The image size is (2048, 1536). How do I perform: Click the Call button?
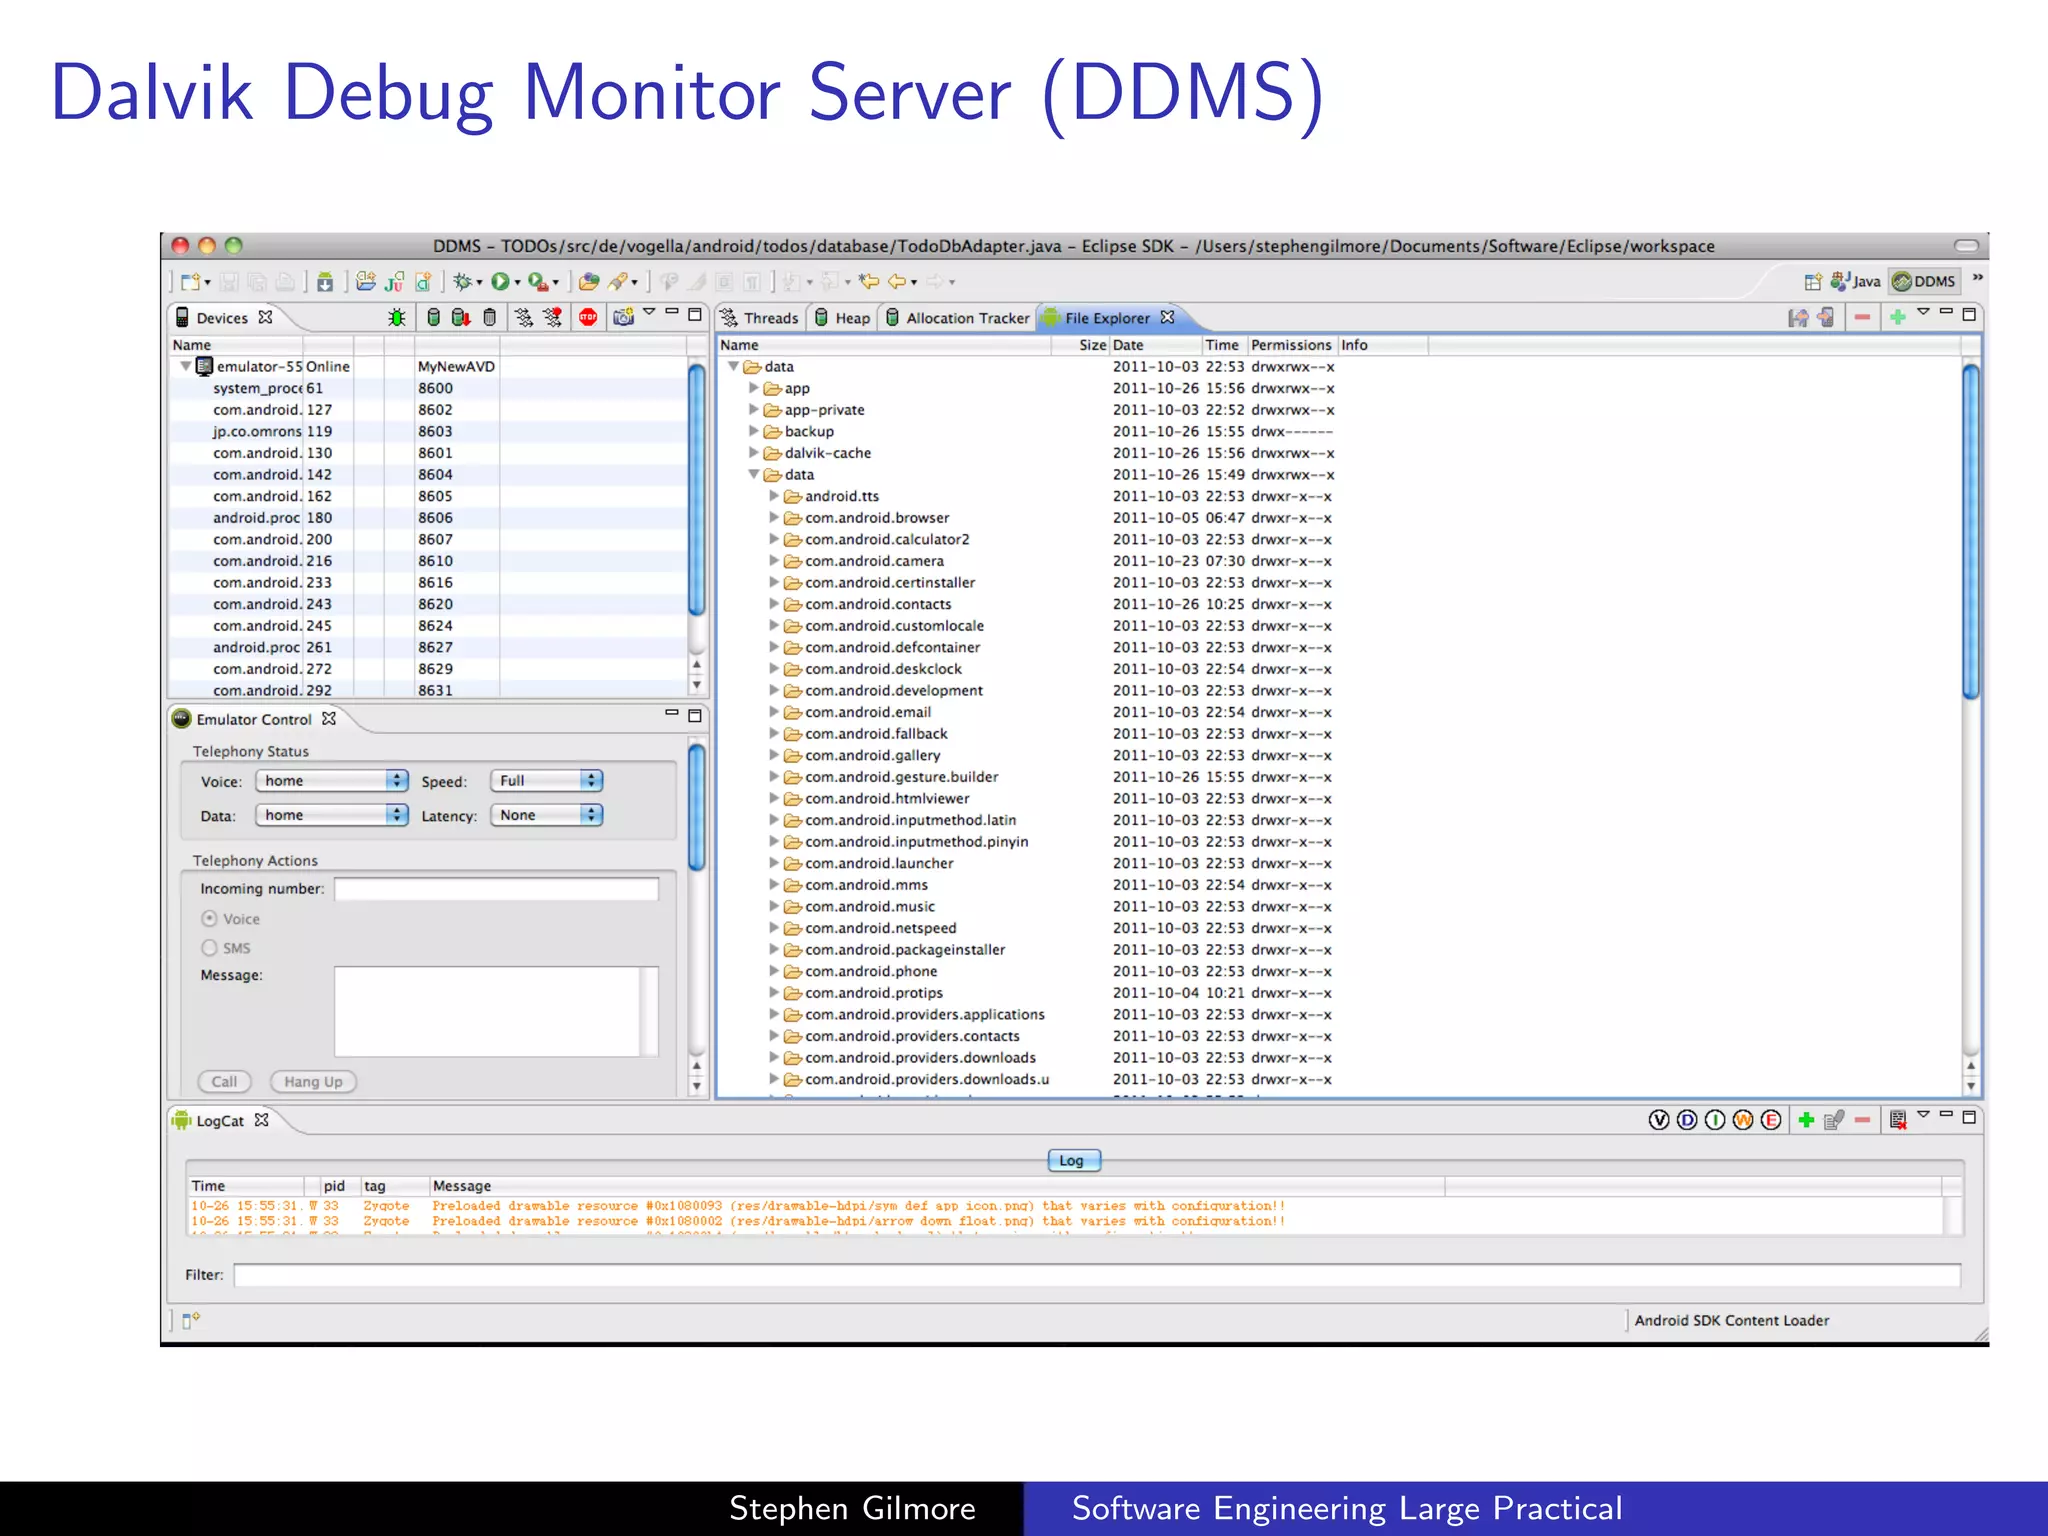point(225,1081)
